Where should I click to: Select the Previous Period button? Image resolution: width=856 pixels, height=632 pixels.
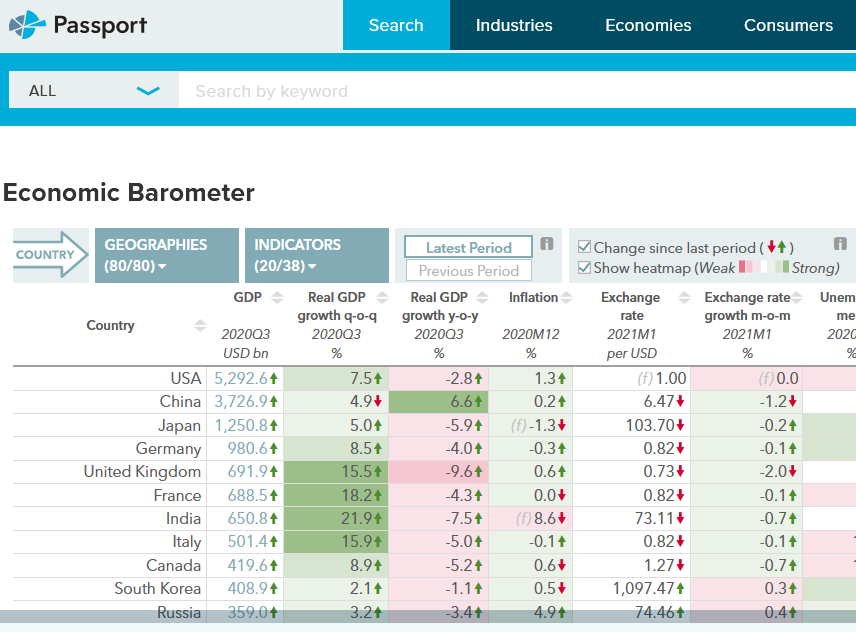point(468,271)
